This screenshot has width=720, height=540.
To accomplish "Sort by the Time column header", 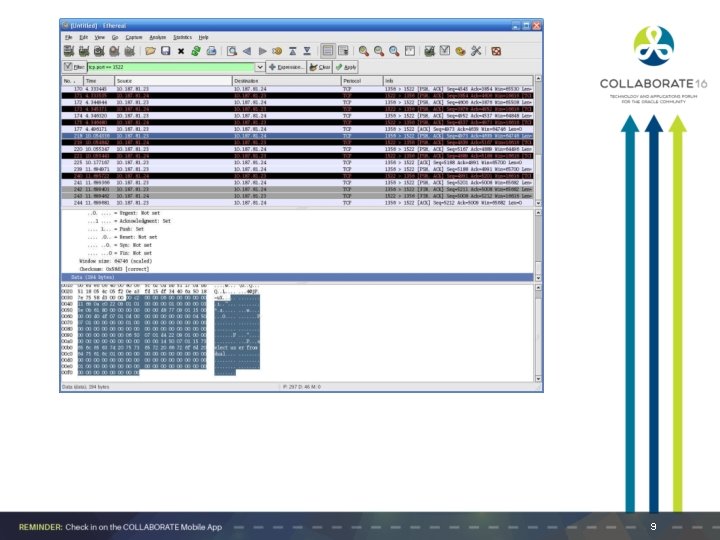I will click(x=99, y=81).
